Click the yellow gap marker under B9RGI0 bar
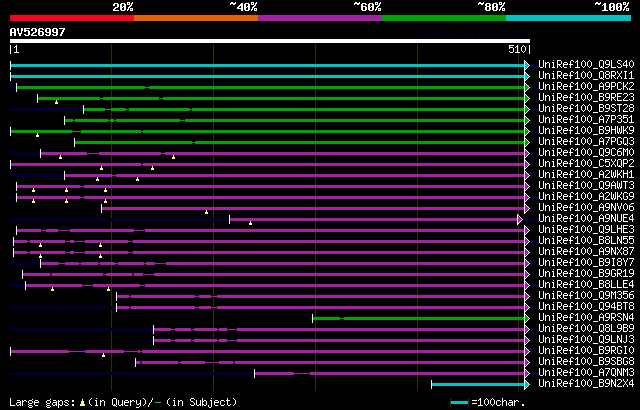The width and height of the screenshot is (640, 410). tap(103, 355)
